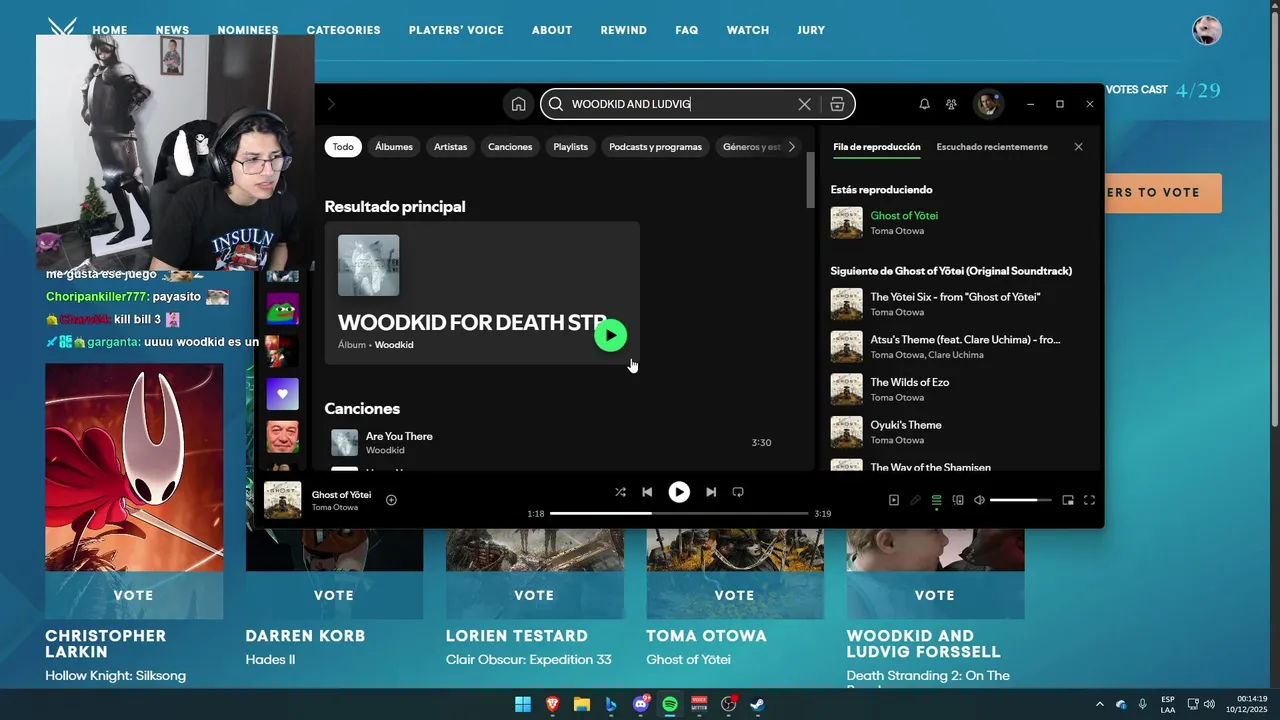Mute Spotify with the volume icon

pos(979,500)
